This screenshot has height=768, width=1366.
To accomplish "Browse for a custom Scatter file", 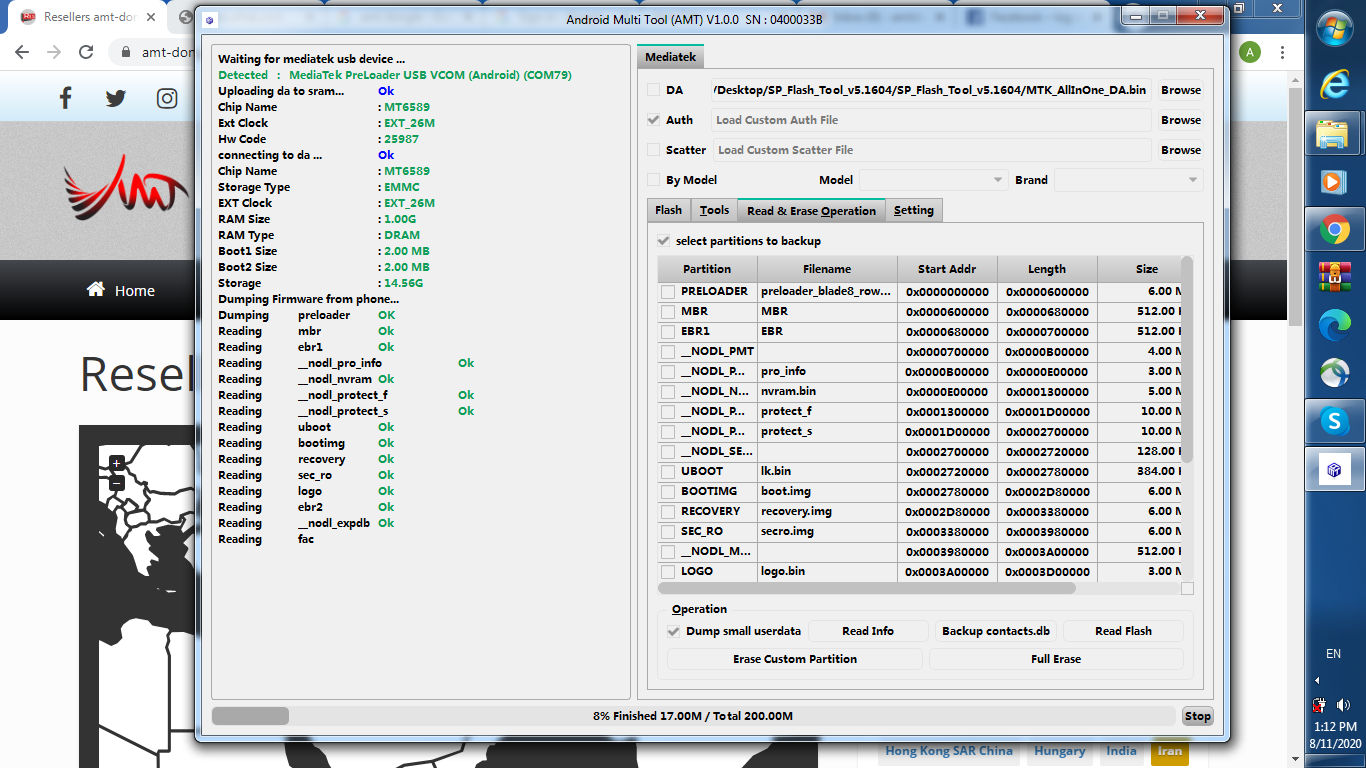I will tap(1181, 150).
